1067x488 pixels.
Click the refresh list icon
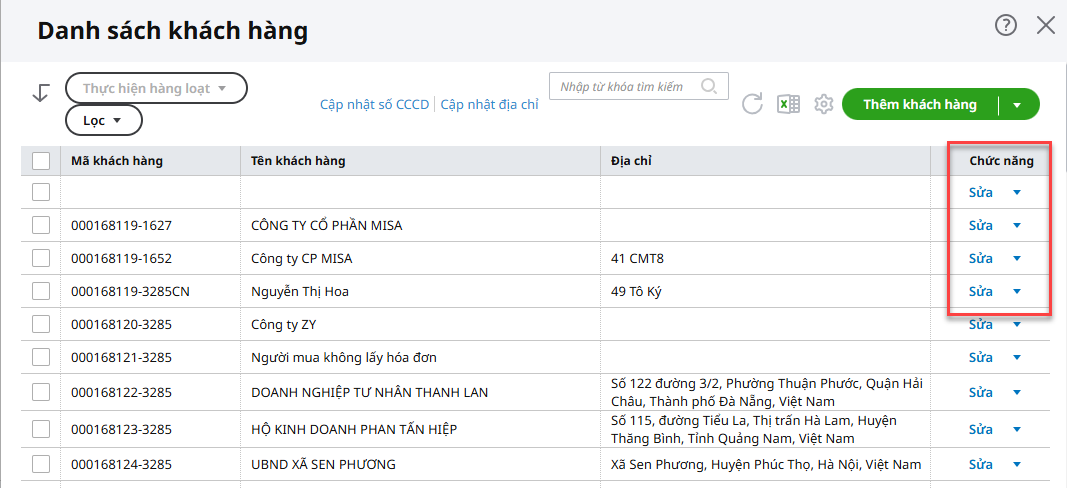(753, 104)
